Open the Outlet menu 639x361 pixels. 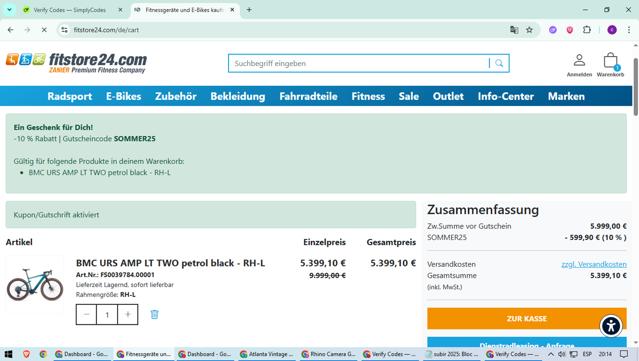coord(448,96)
